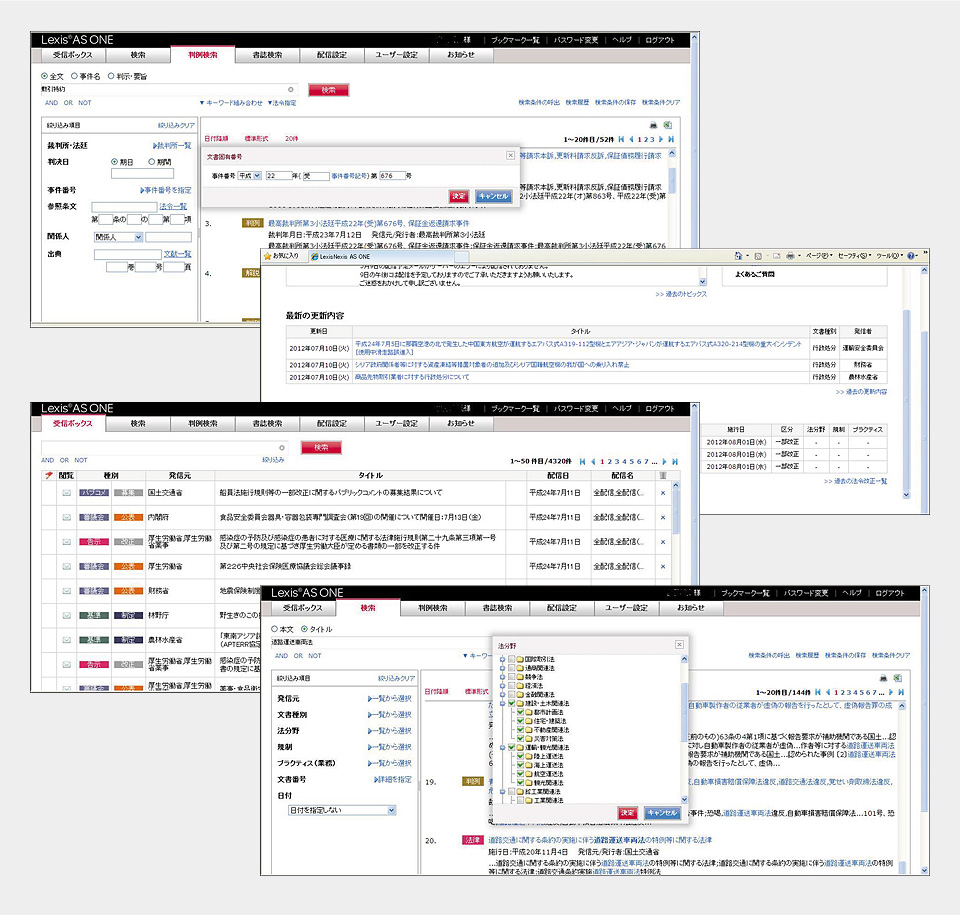Image resolution: width=960 pixels, height=915 pixels.
Task: Uncheck the 都市計画法 checkbox
Action: [520, 712]
